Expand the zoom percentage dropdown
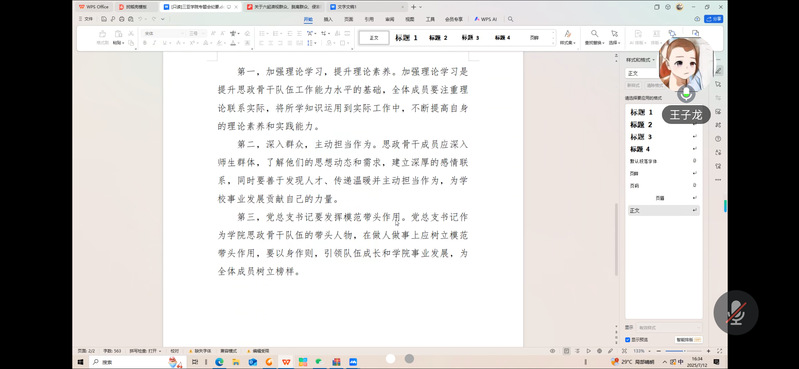 point(640,351)
